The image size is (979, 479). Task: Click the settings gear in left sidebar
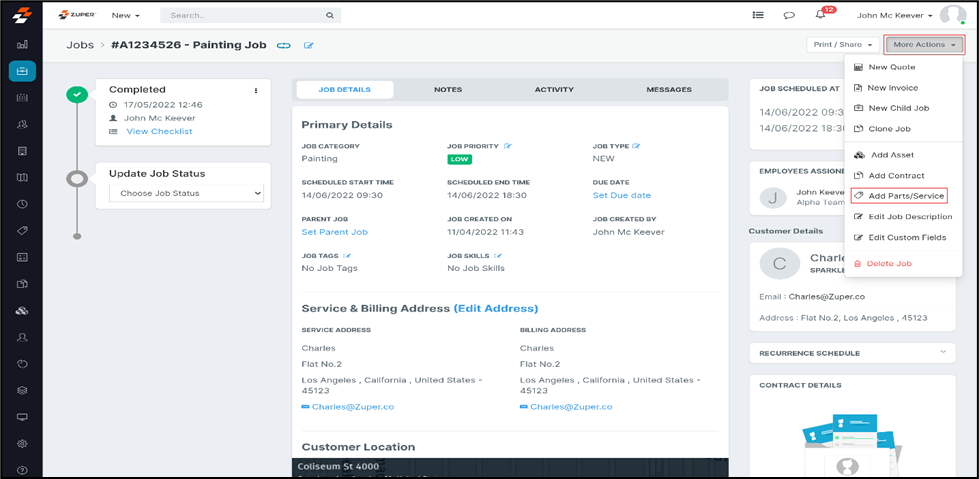coord(22,443)
